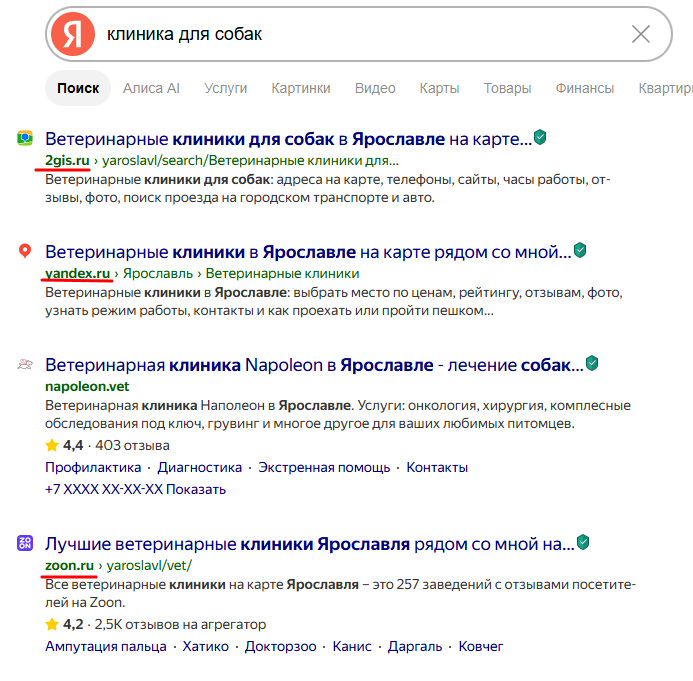Click the Napoleon clinic favicon

25,364
